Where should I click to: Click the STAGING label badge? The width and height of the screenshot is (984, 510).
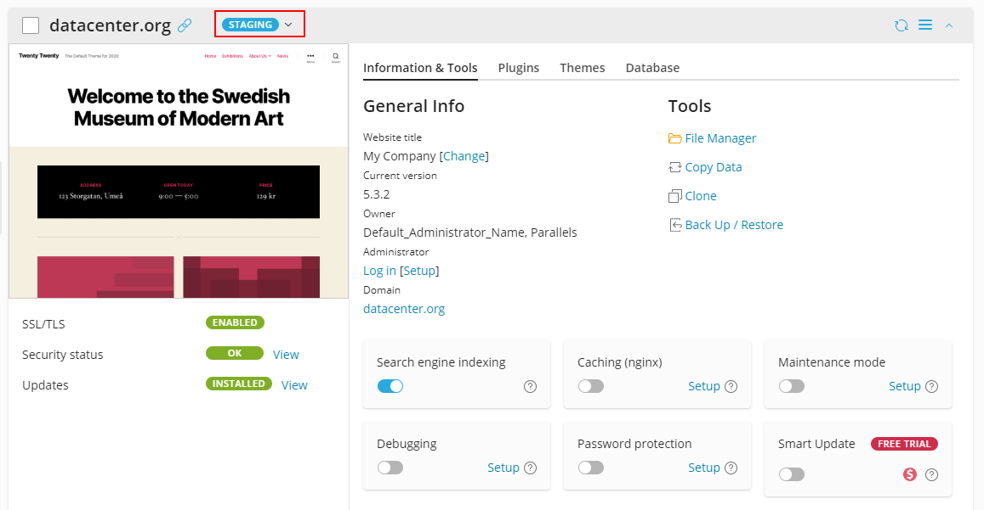coord(250,25)
